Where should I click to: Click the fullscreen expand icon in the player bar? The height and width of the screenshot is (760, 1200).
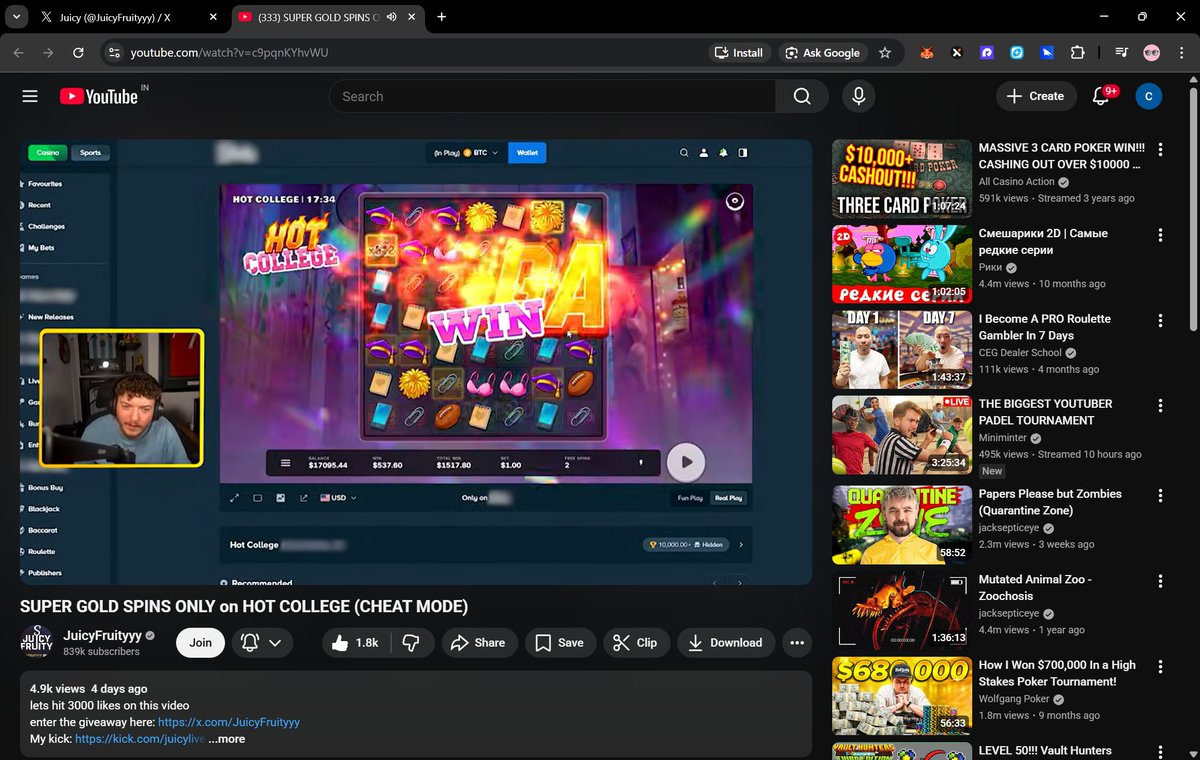point(235,498)
